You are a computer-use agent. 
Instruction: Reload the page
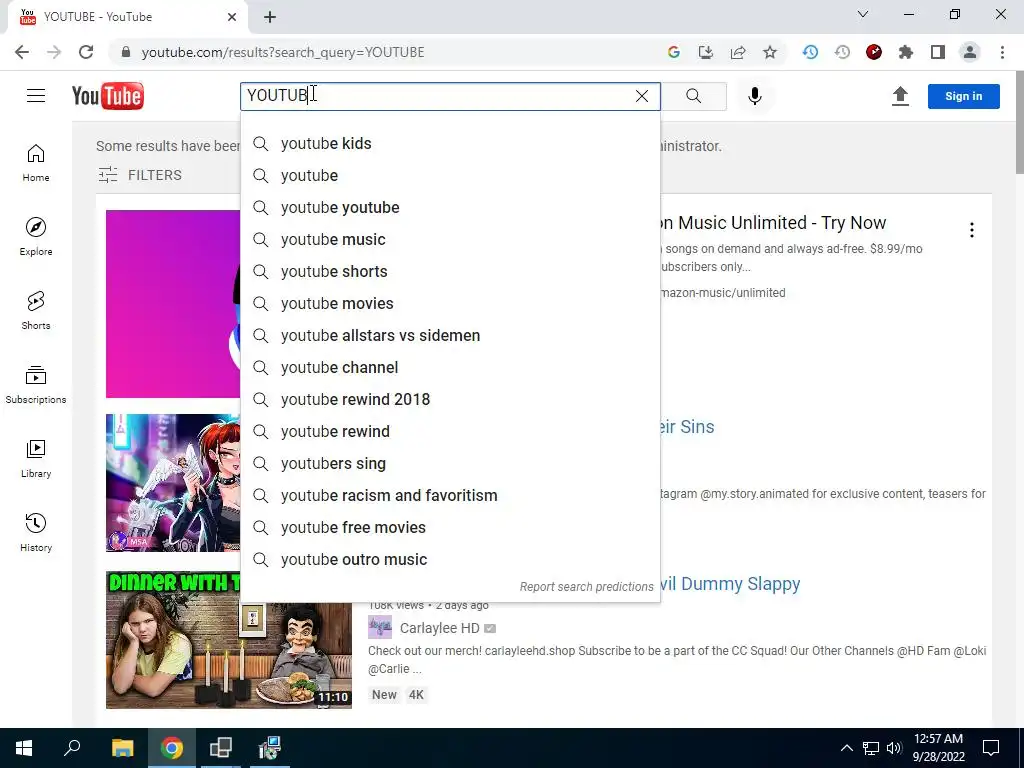pos(86,52)
